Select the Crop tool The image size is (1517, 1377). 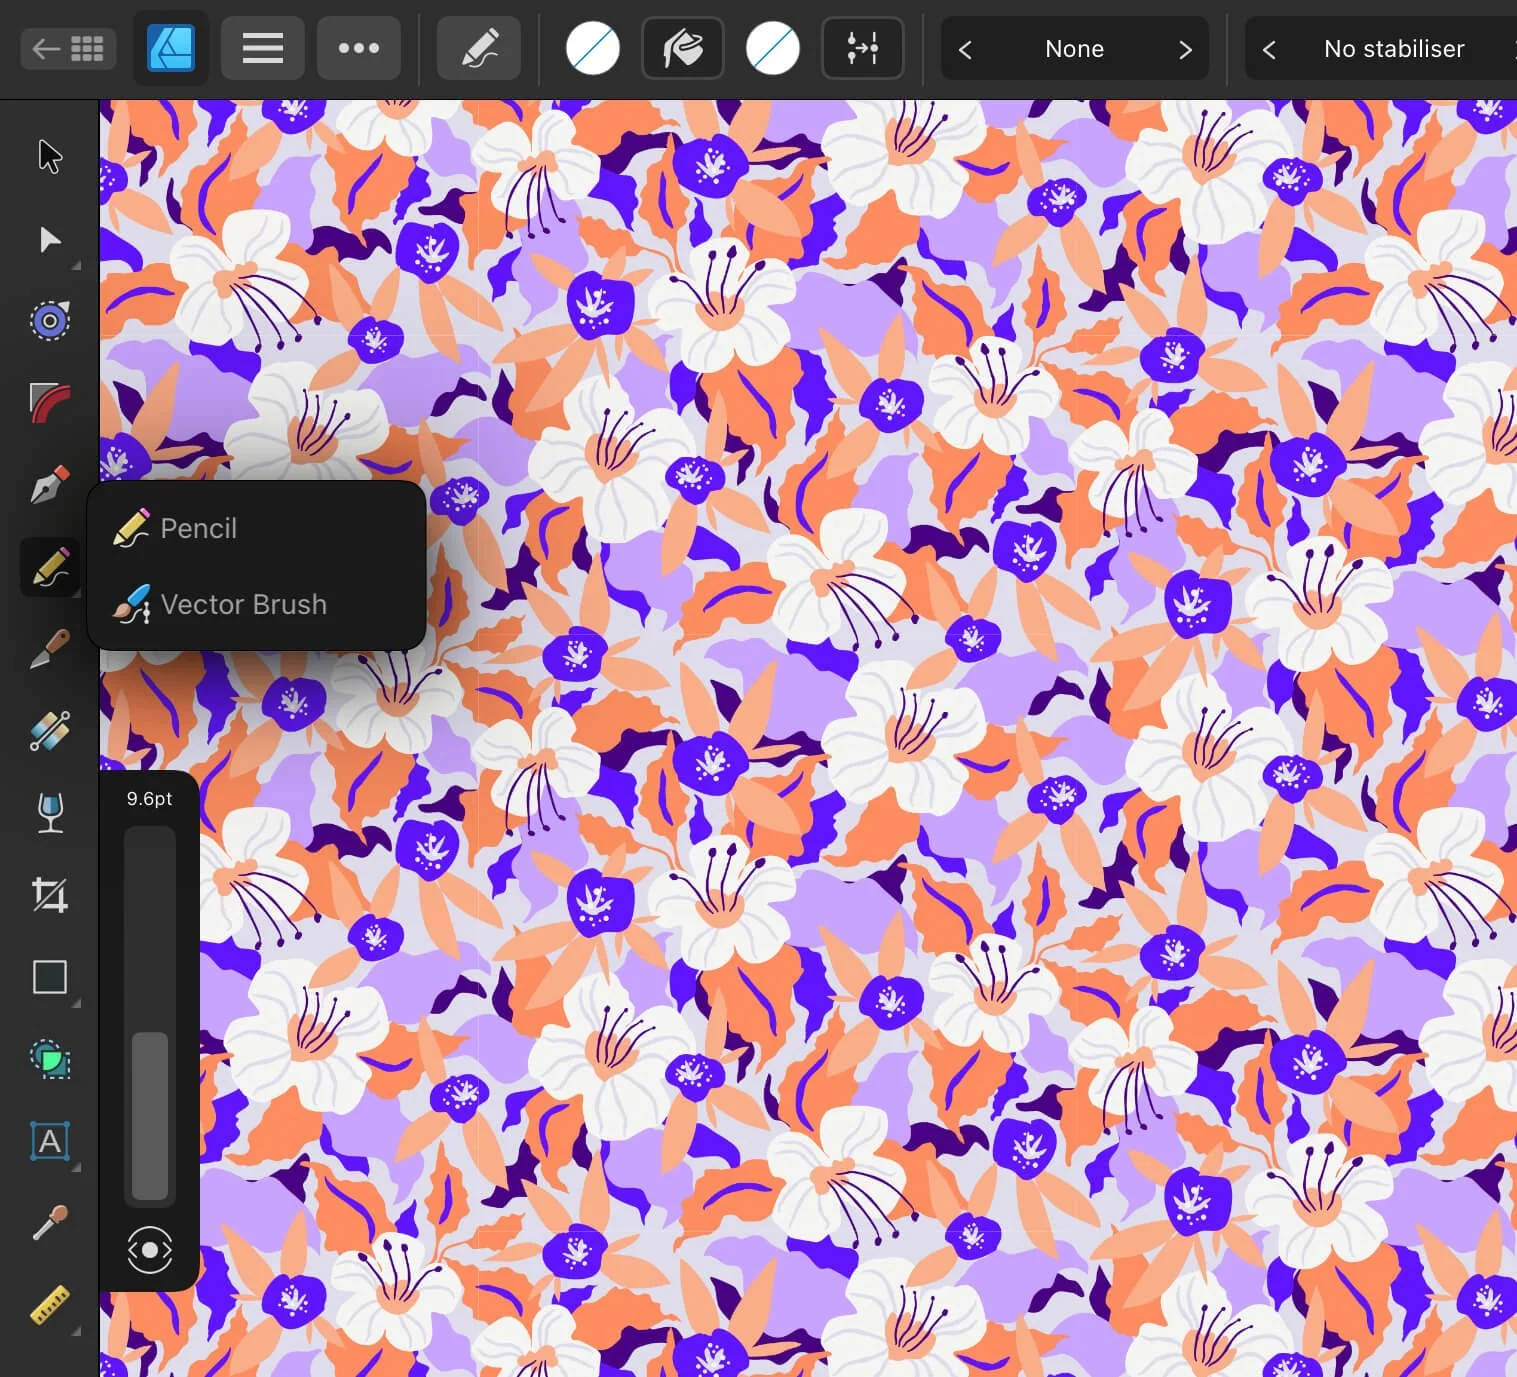coord(49,895)
